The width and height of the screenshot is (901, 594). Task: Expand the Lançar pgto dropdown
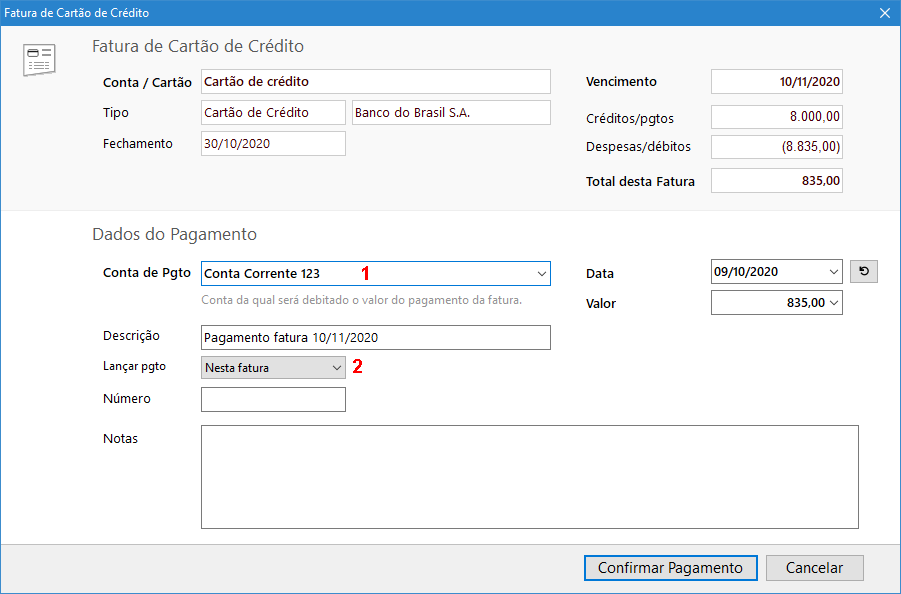(336, 368)
